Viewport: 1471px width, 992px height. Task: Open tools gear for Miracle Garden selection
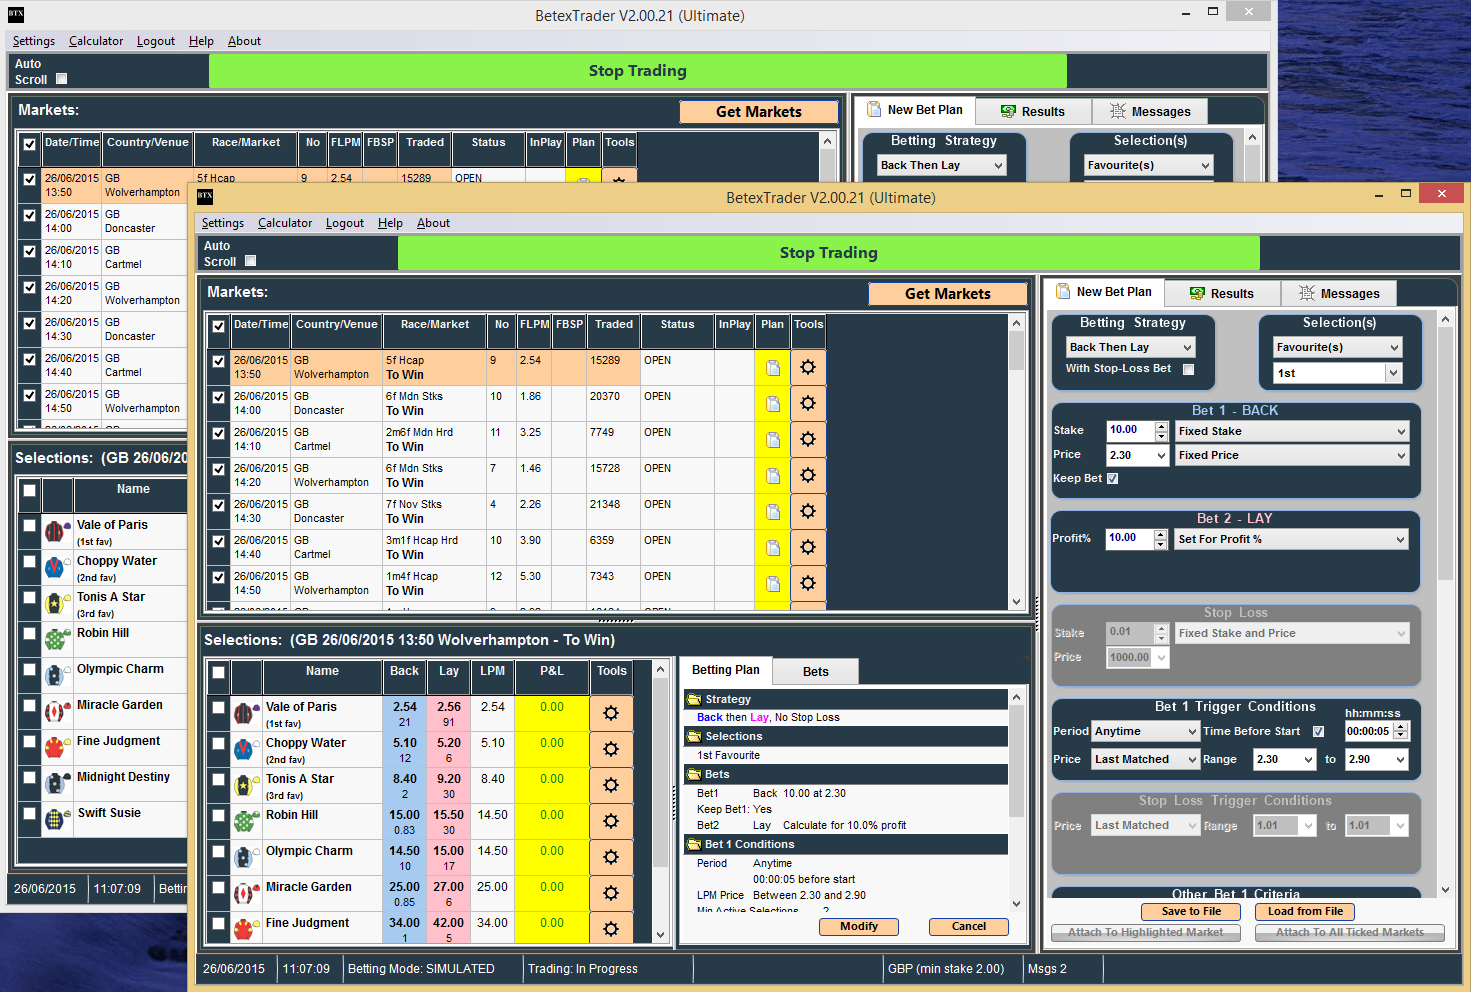611,893
